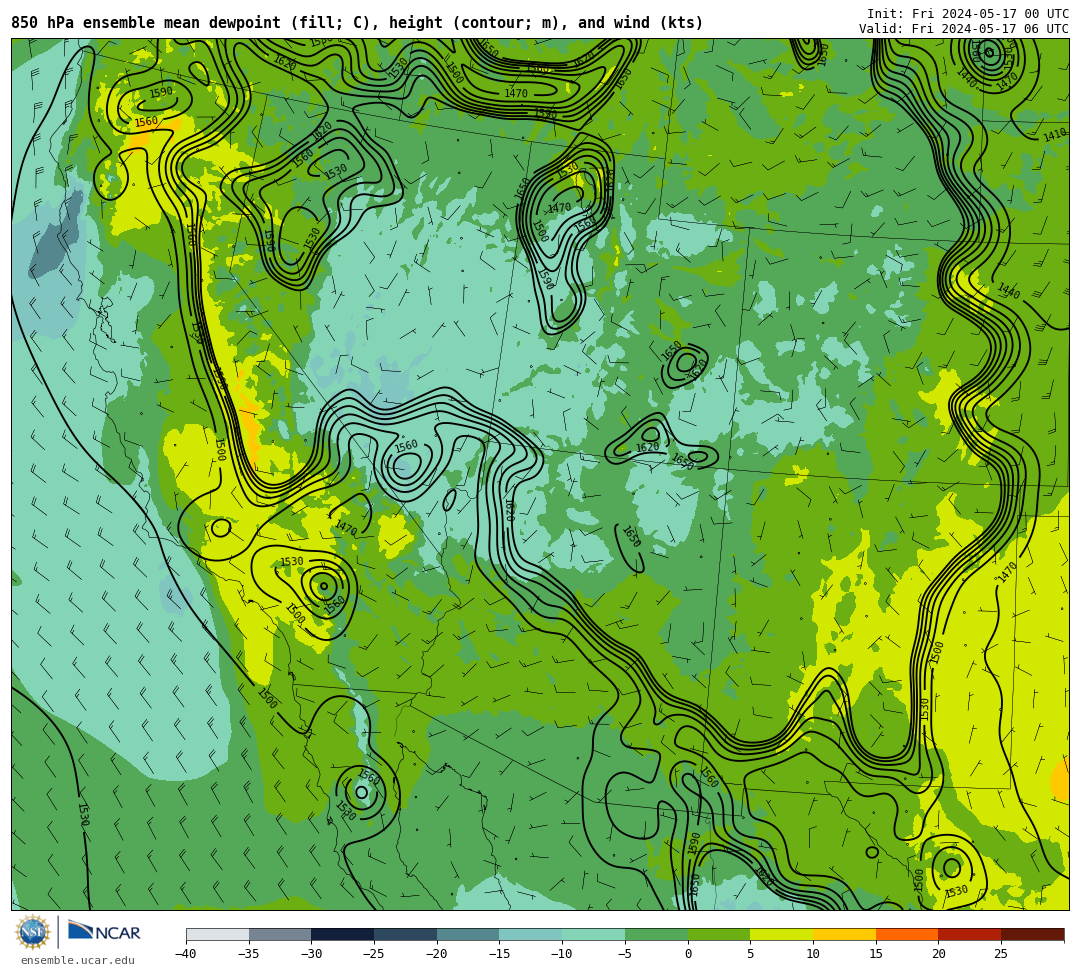Click the -10 to -5 mint swatch
Image resolution: width=1080 pixels, height=973 pixels.
tap(594, 934)
